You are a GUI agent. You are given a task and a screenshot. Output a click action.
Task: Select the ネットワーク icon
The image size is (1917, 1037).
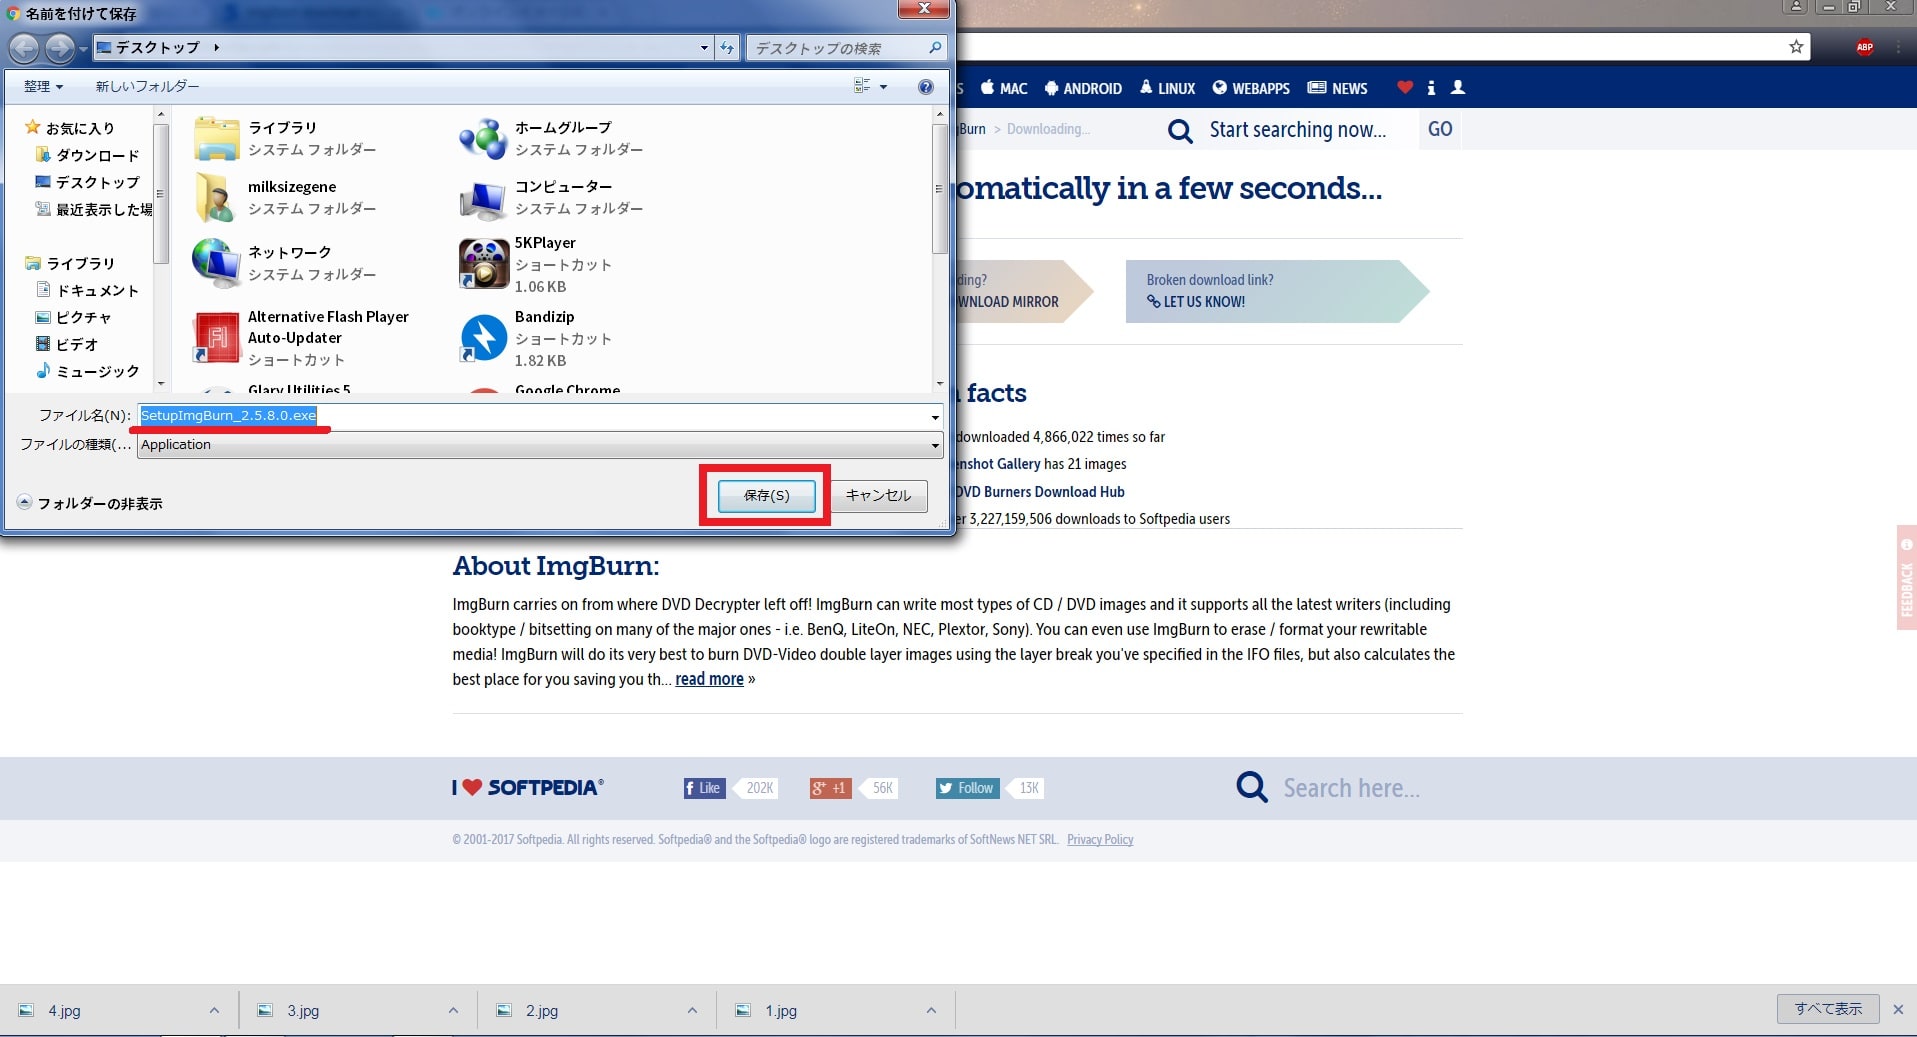tap(216, 263)
